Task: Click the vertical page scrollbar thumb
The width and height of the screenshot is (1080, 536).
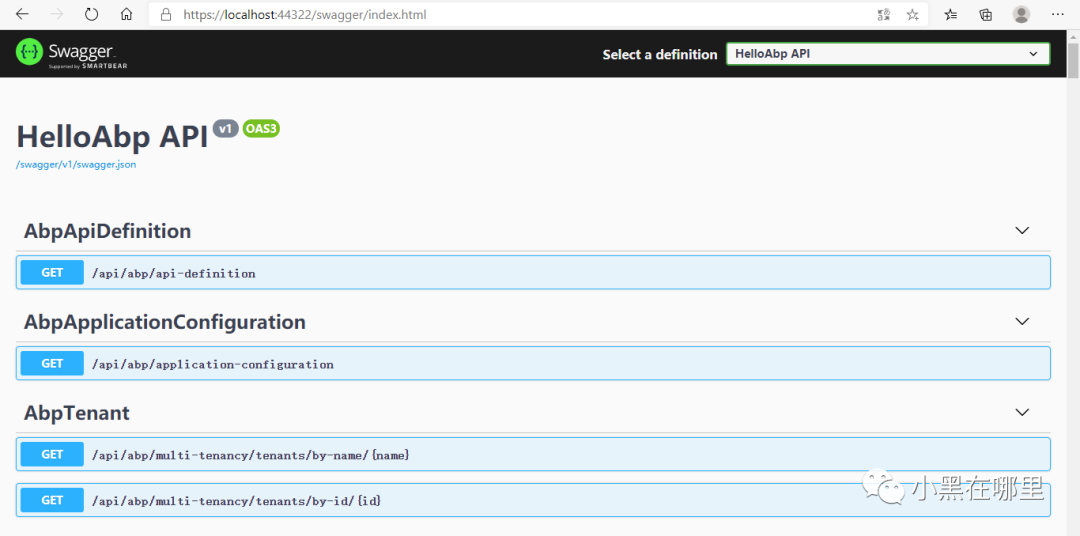Action: [x=1072, y=62]
